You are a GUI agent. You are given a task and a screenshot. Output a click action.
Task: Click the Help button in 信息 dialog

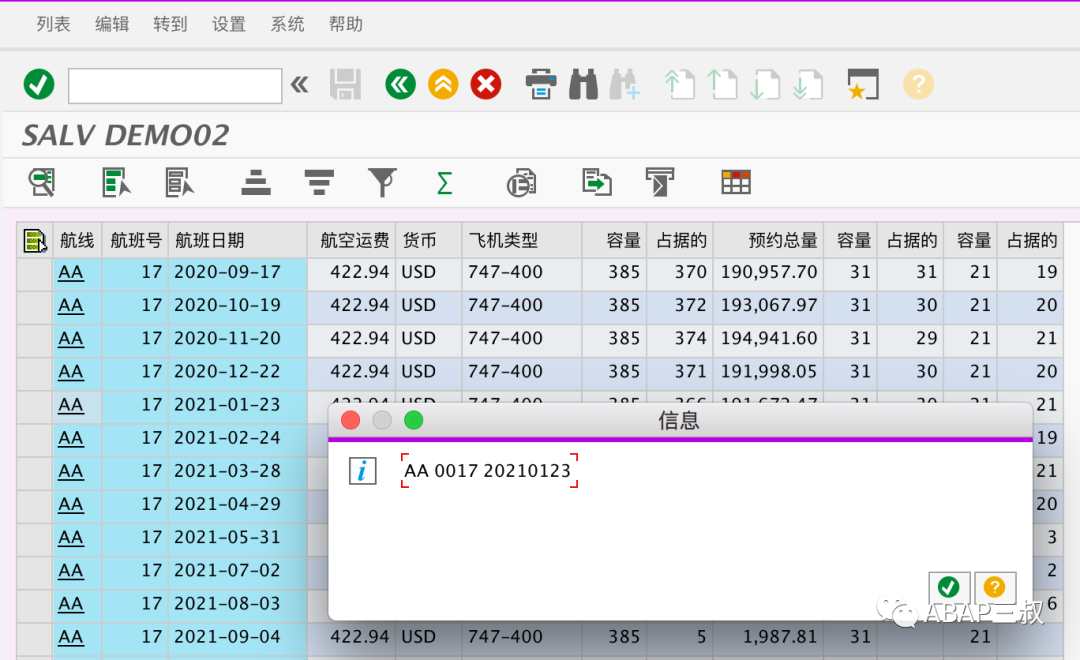(995, 588)
